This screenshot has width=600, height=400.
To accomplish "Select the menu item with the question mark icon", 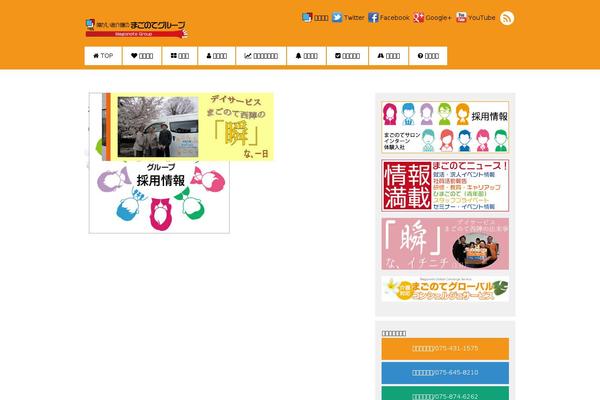I will 428,56.
